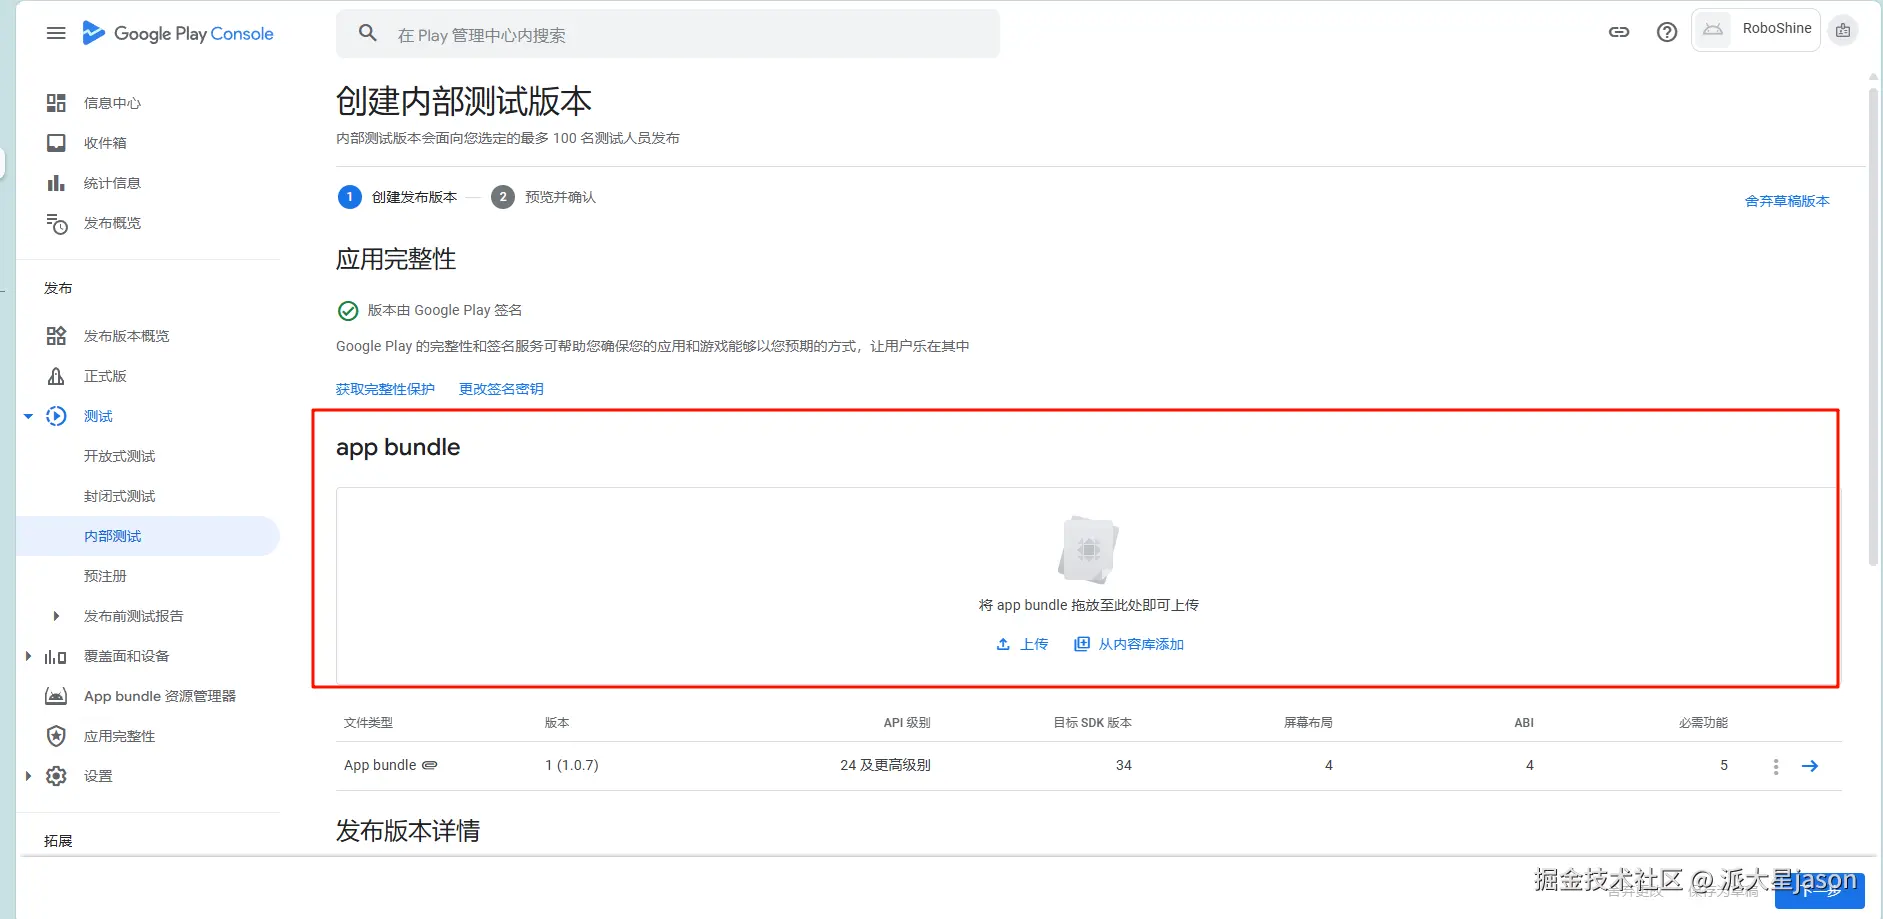Click 更改签名密钥 link
Viewport: 1883px width, 919px height.
click(501, 389)
